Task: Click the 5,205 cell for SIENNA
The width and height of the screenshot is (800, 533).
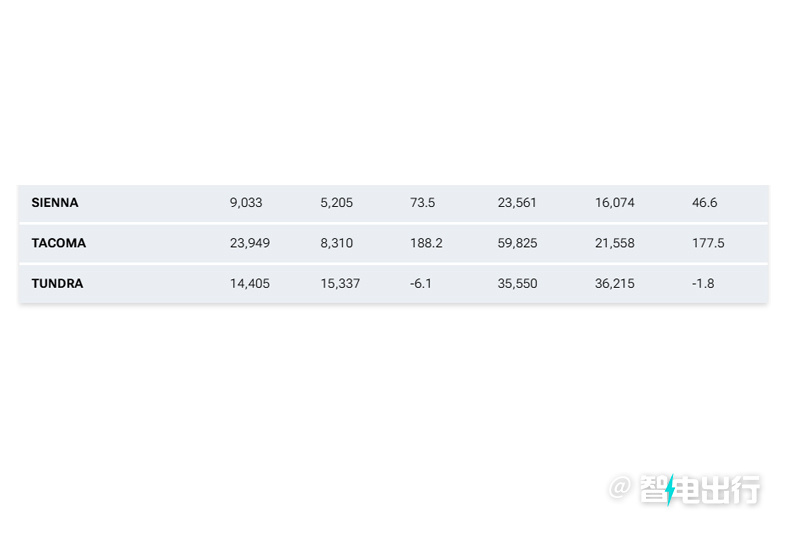Action: [337, 202]
